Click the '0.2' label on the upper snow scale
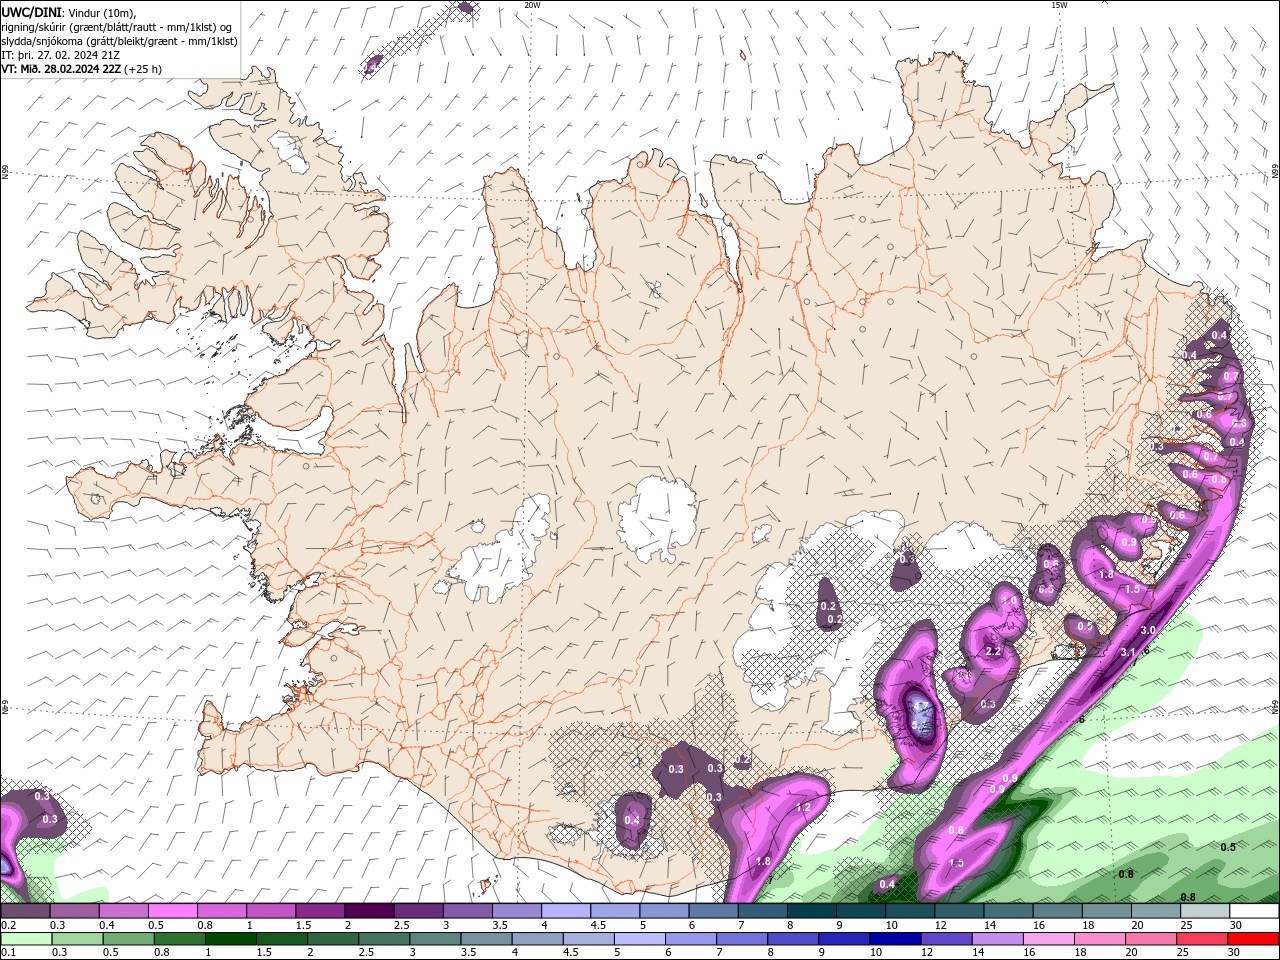This screenshot has width=1280, height=960. pos(8,925)
